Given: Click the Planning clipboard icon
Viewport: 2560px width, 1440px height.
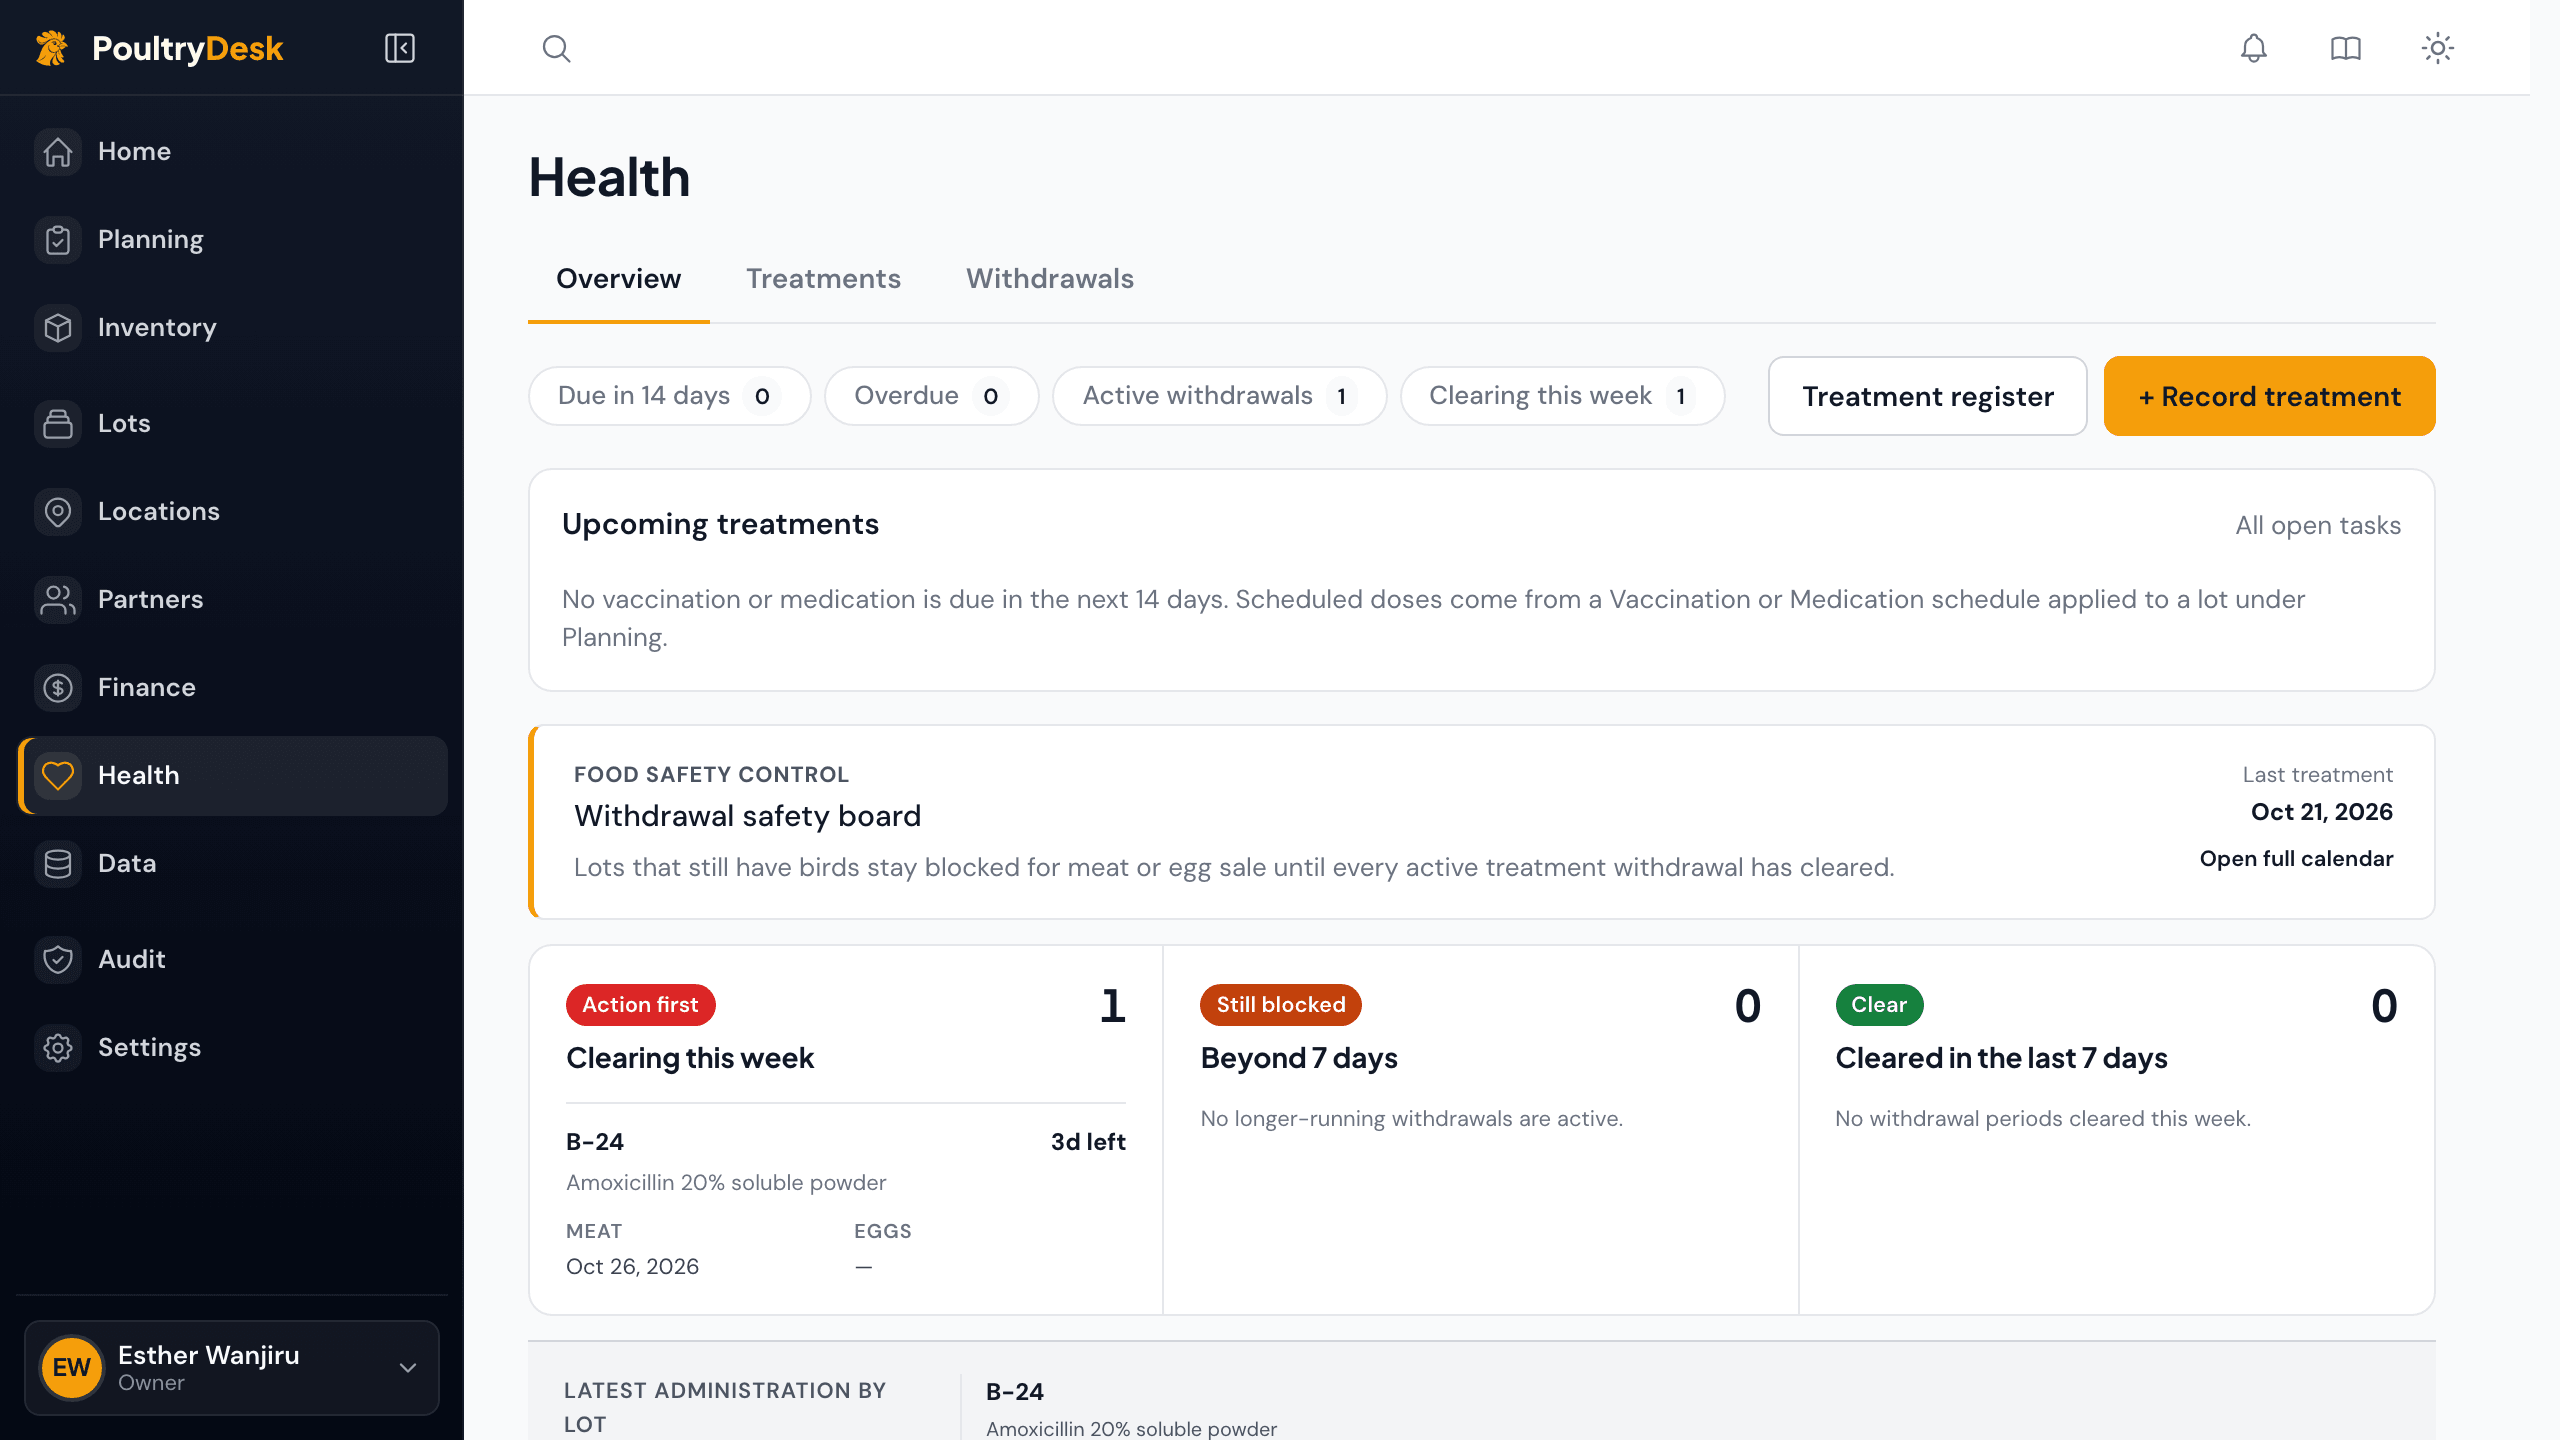Looking at the screenshot, I should pos(58,240).
